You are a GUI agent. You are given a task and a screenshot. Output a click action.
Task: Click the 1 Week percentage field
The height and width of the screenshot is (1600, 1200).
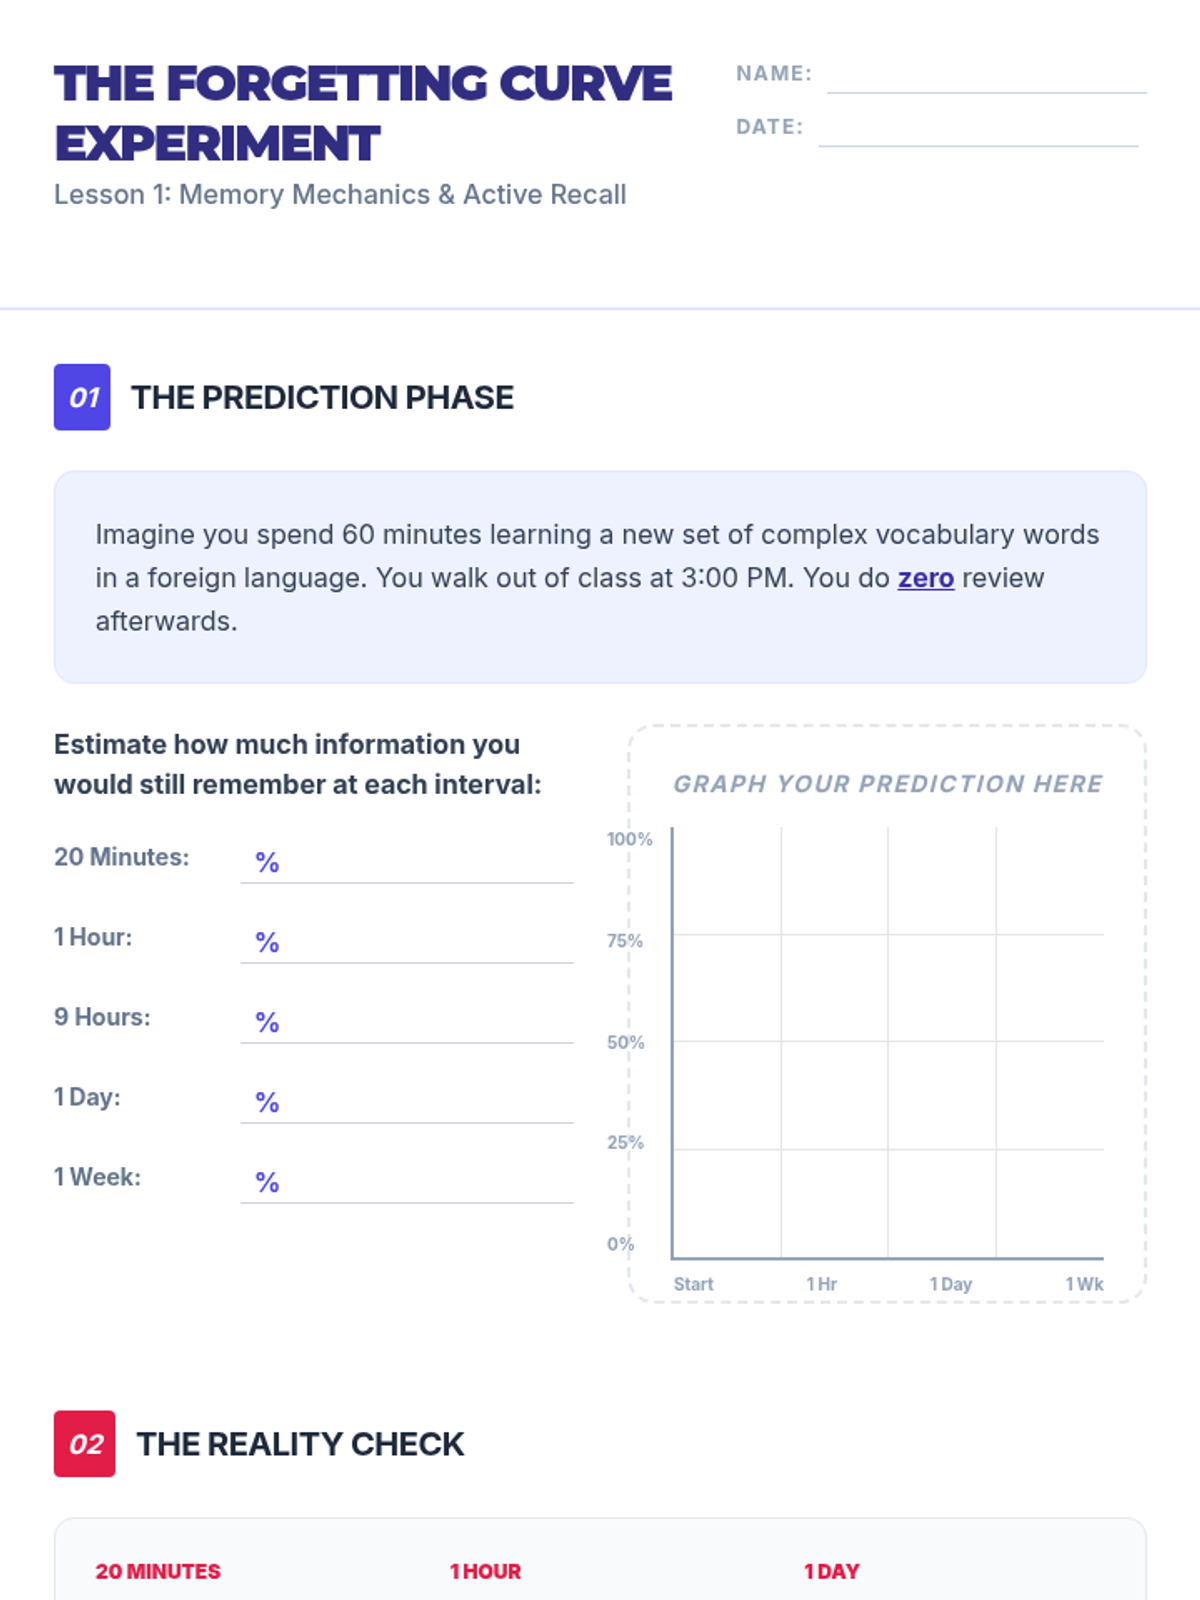click(407, 1181)
